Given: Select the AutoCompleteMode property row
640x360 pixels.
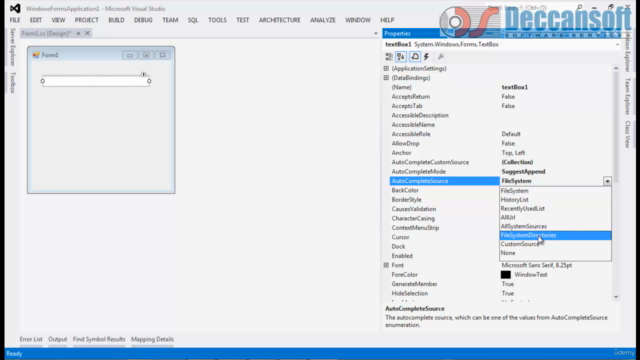Looking at the screenshot, I should (501, 172).
